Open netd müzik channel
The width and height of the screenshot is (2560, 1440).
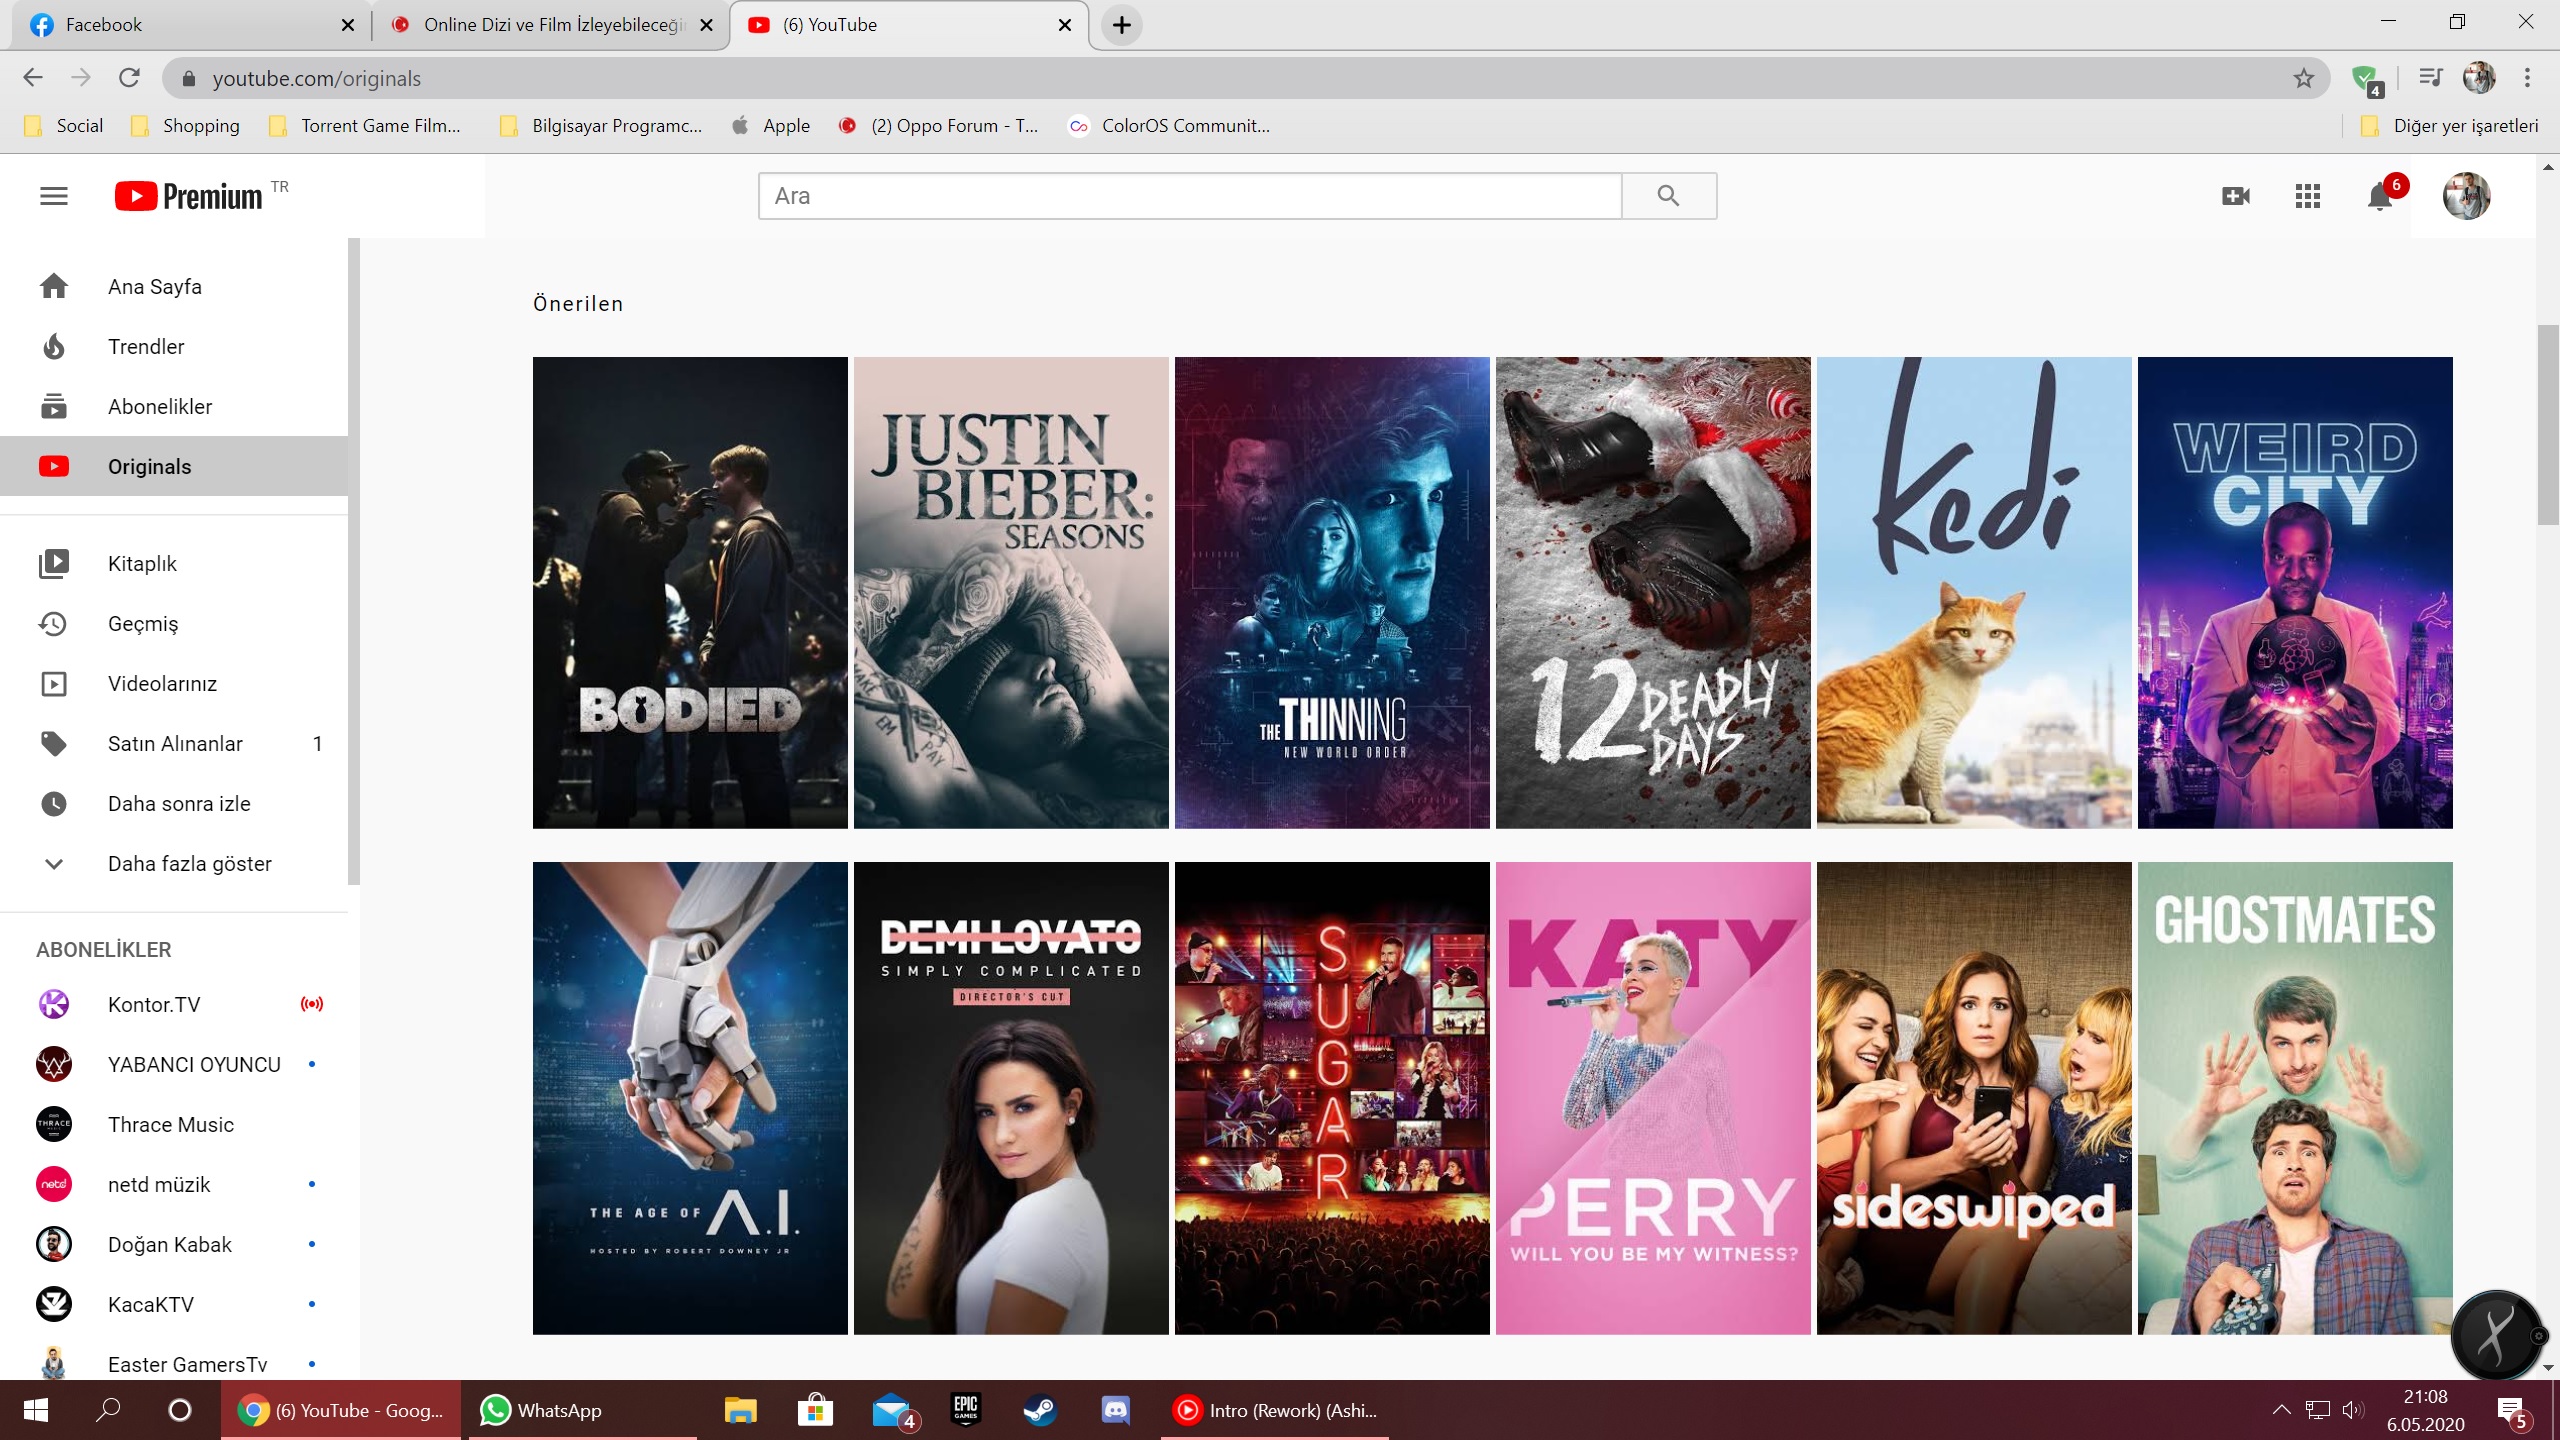(174, 1185)
